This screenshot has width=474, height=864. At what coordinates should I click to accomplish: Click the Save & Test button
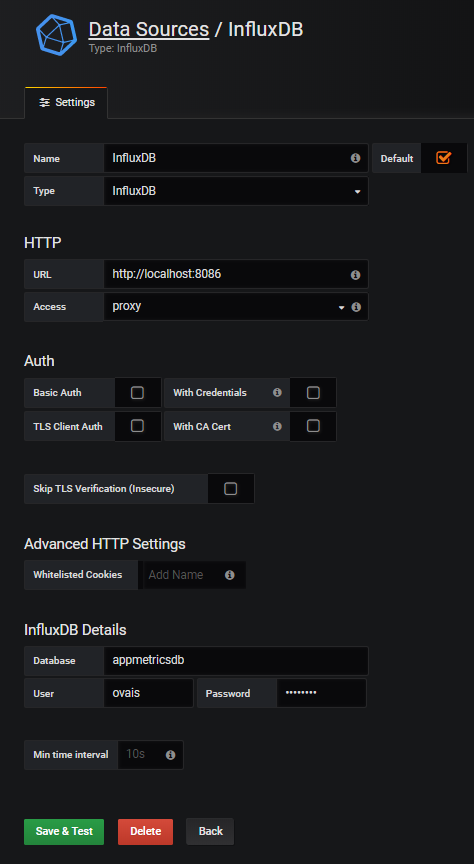point(64,831)
